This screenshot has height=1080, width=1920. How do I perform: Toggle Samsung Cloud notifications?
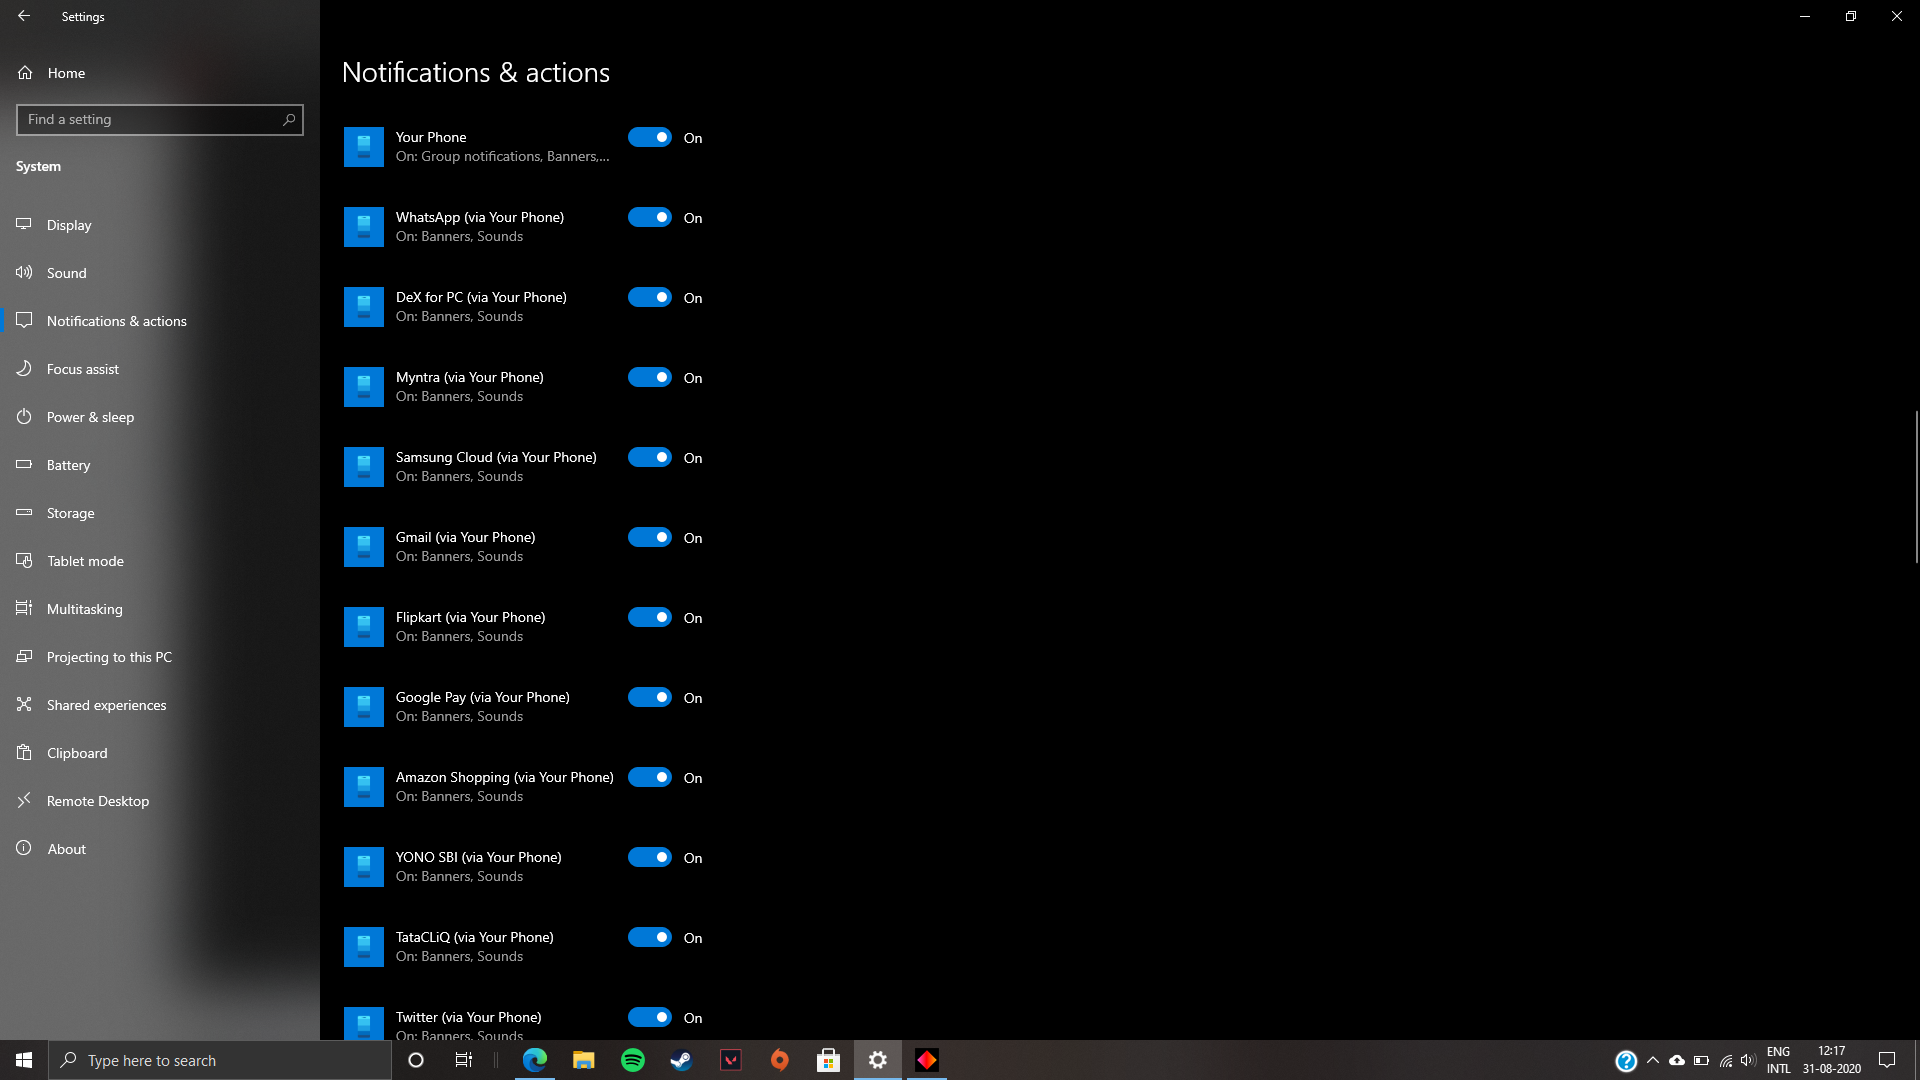[650, 457]
